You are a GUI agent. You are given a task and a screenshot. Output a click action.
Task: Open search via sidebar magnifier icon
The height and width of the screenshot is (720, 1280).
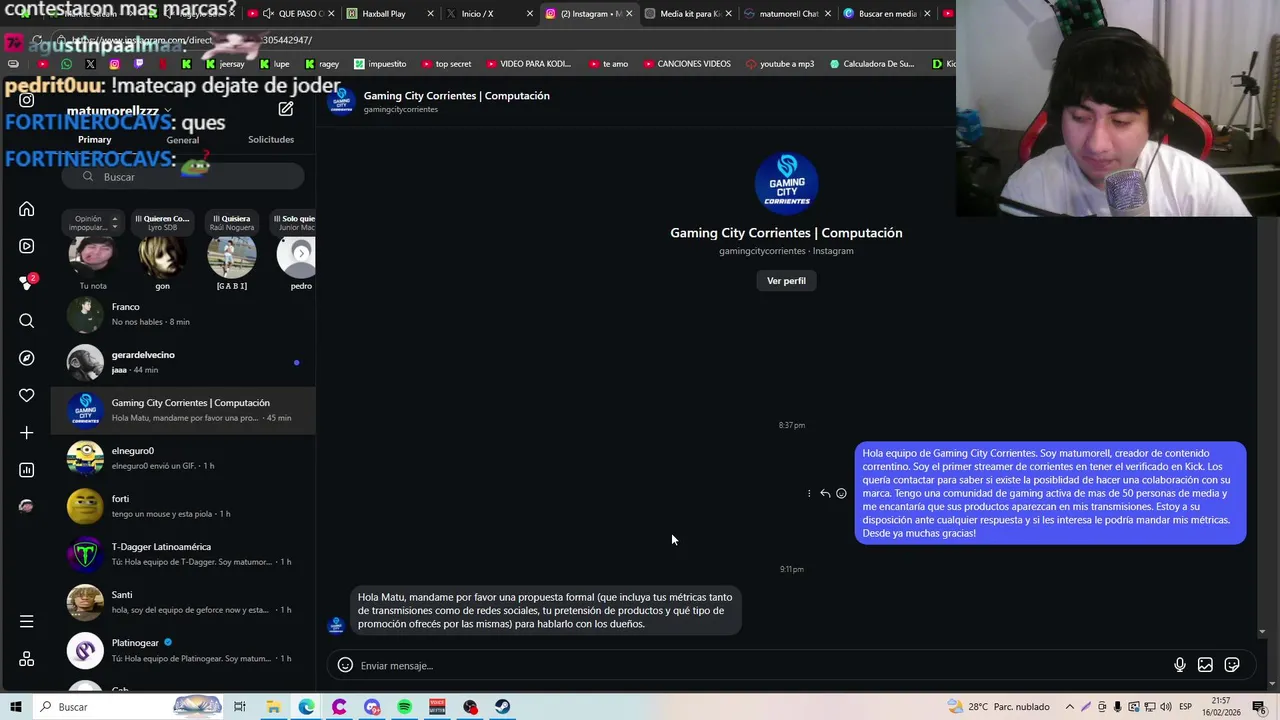pos(27,321)
